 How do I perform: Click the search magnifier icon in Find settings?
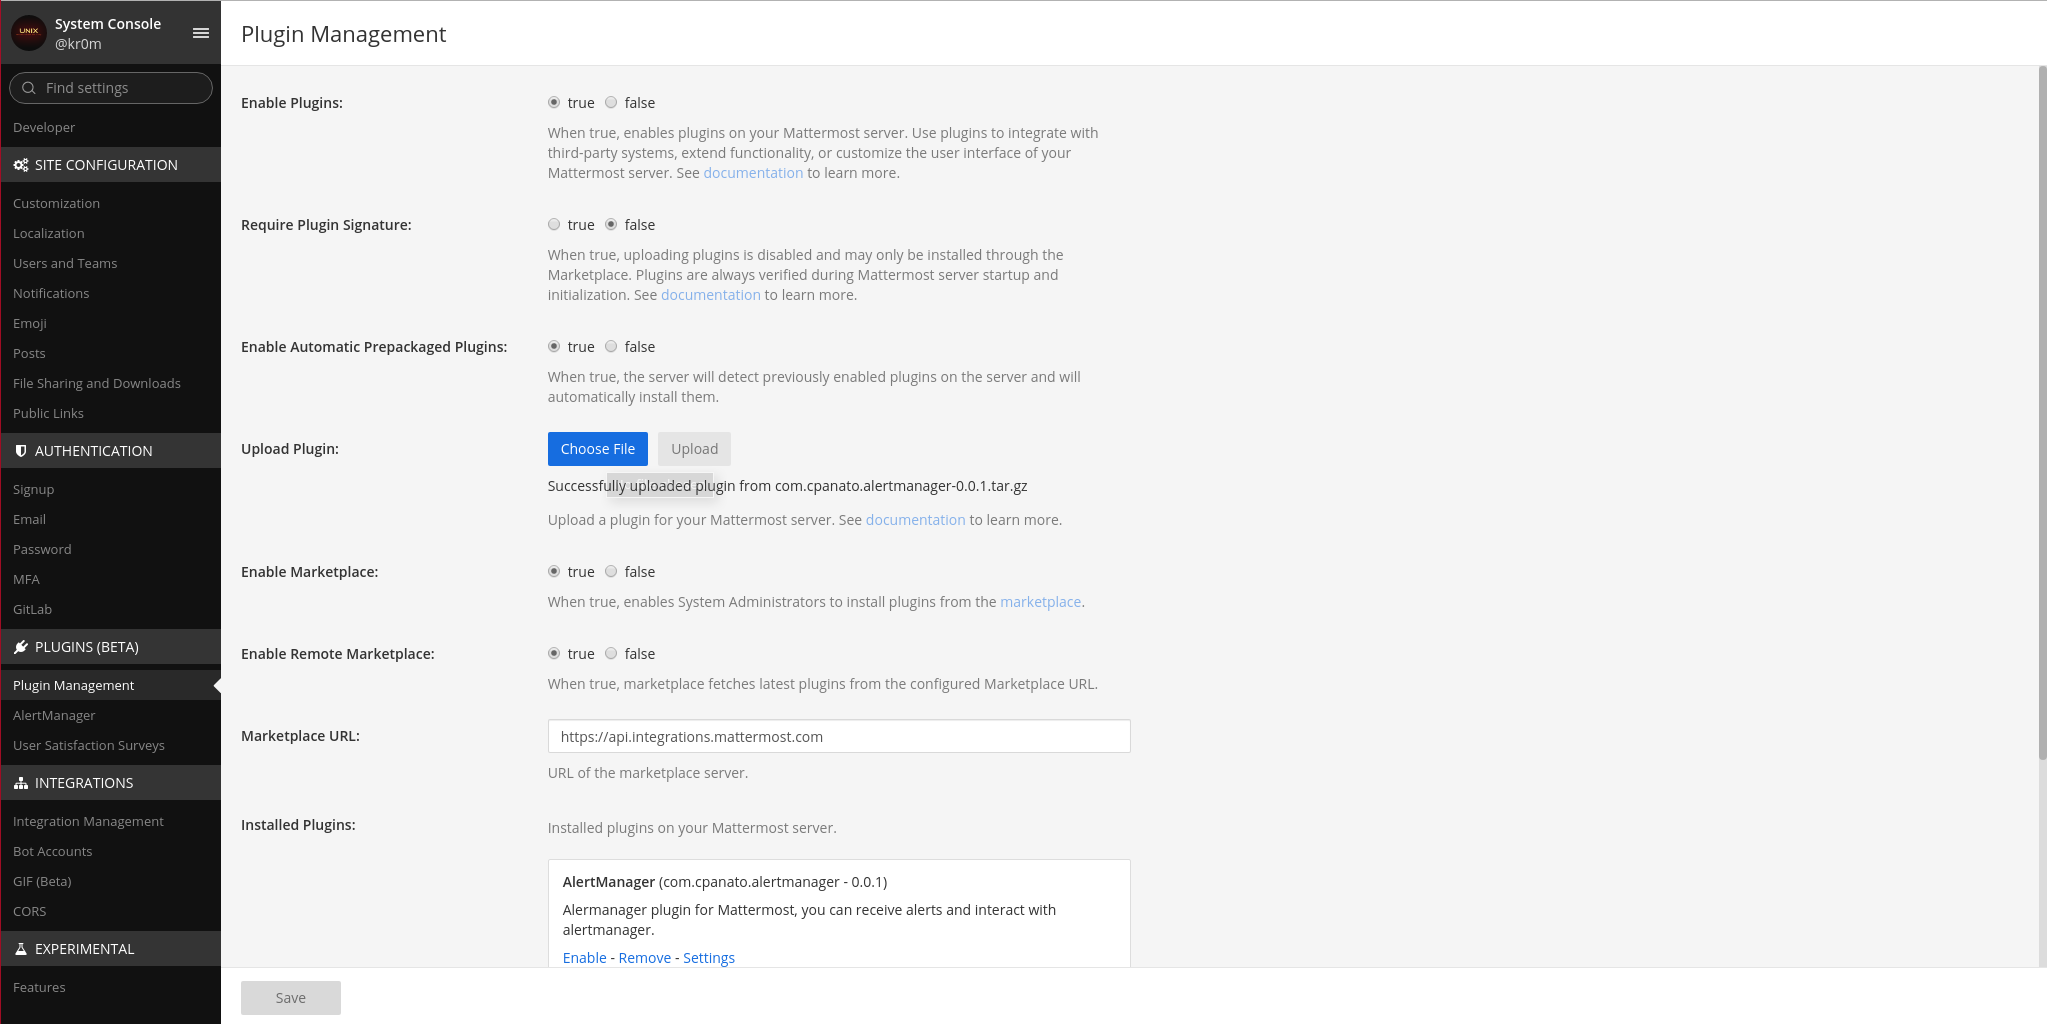(x=29, y=88)
